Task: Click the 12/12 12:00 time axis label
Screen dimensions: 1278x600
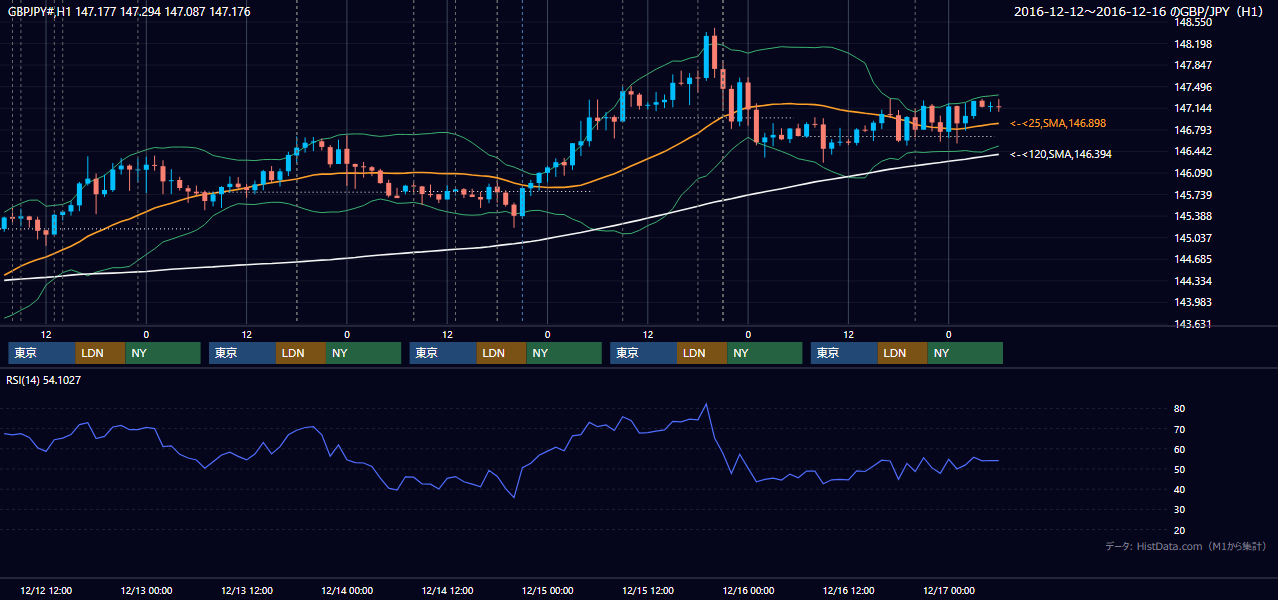Action: [x=46, y=590]
